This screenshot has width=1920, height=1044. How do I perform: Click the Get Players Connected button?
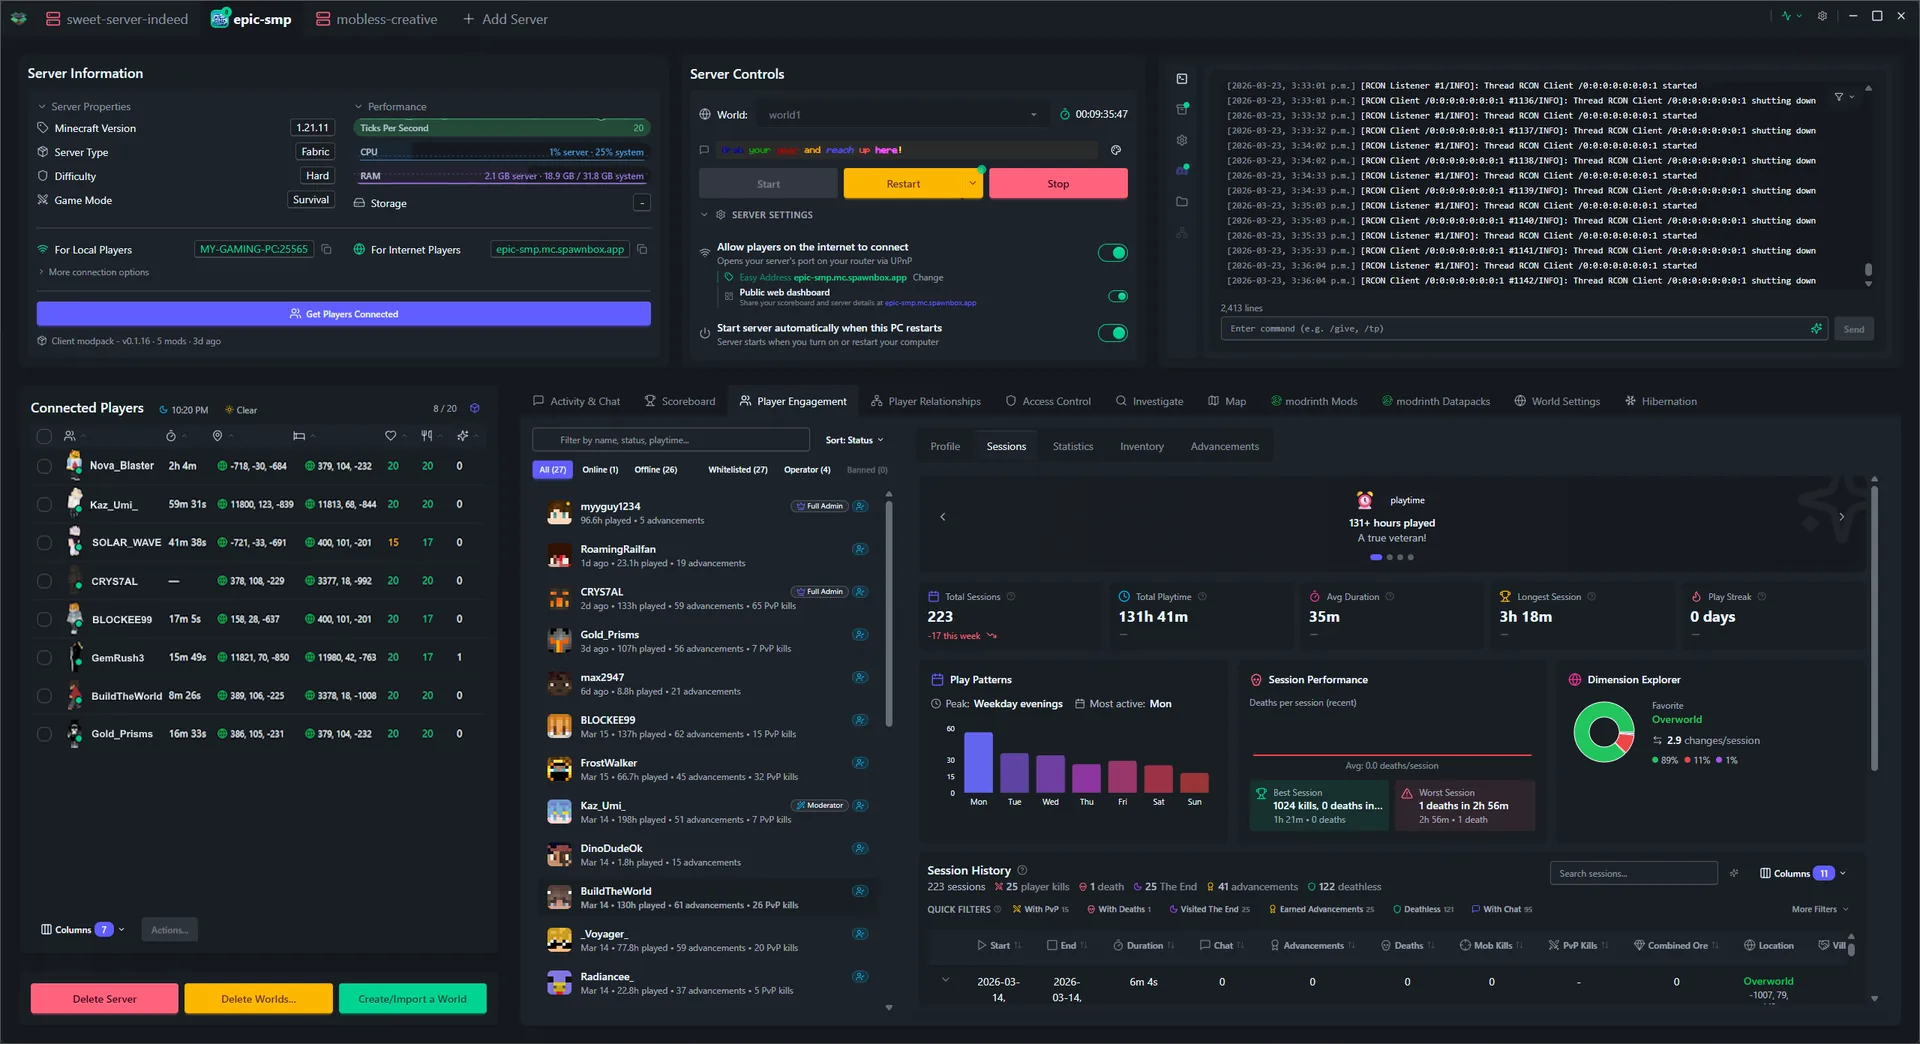(343, 313)
